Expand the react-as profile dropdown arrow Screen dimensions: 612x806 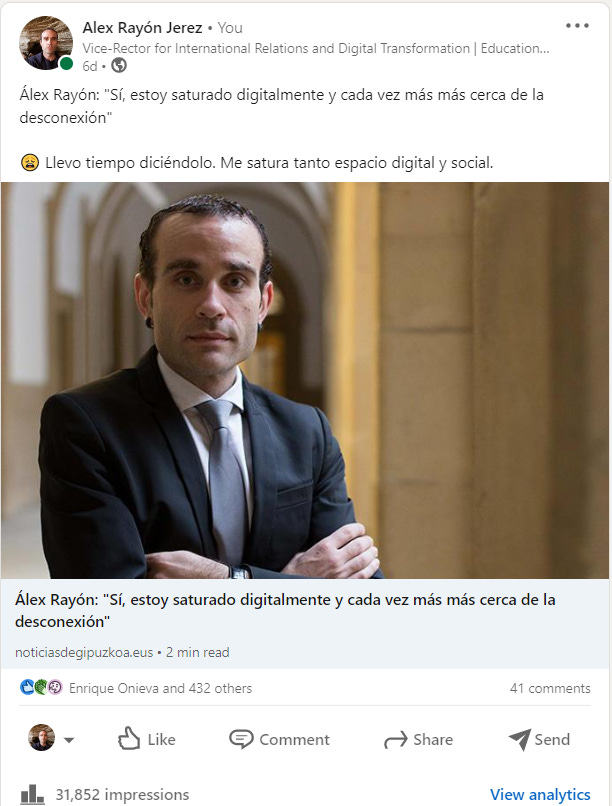[x=69, y=740]
